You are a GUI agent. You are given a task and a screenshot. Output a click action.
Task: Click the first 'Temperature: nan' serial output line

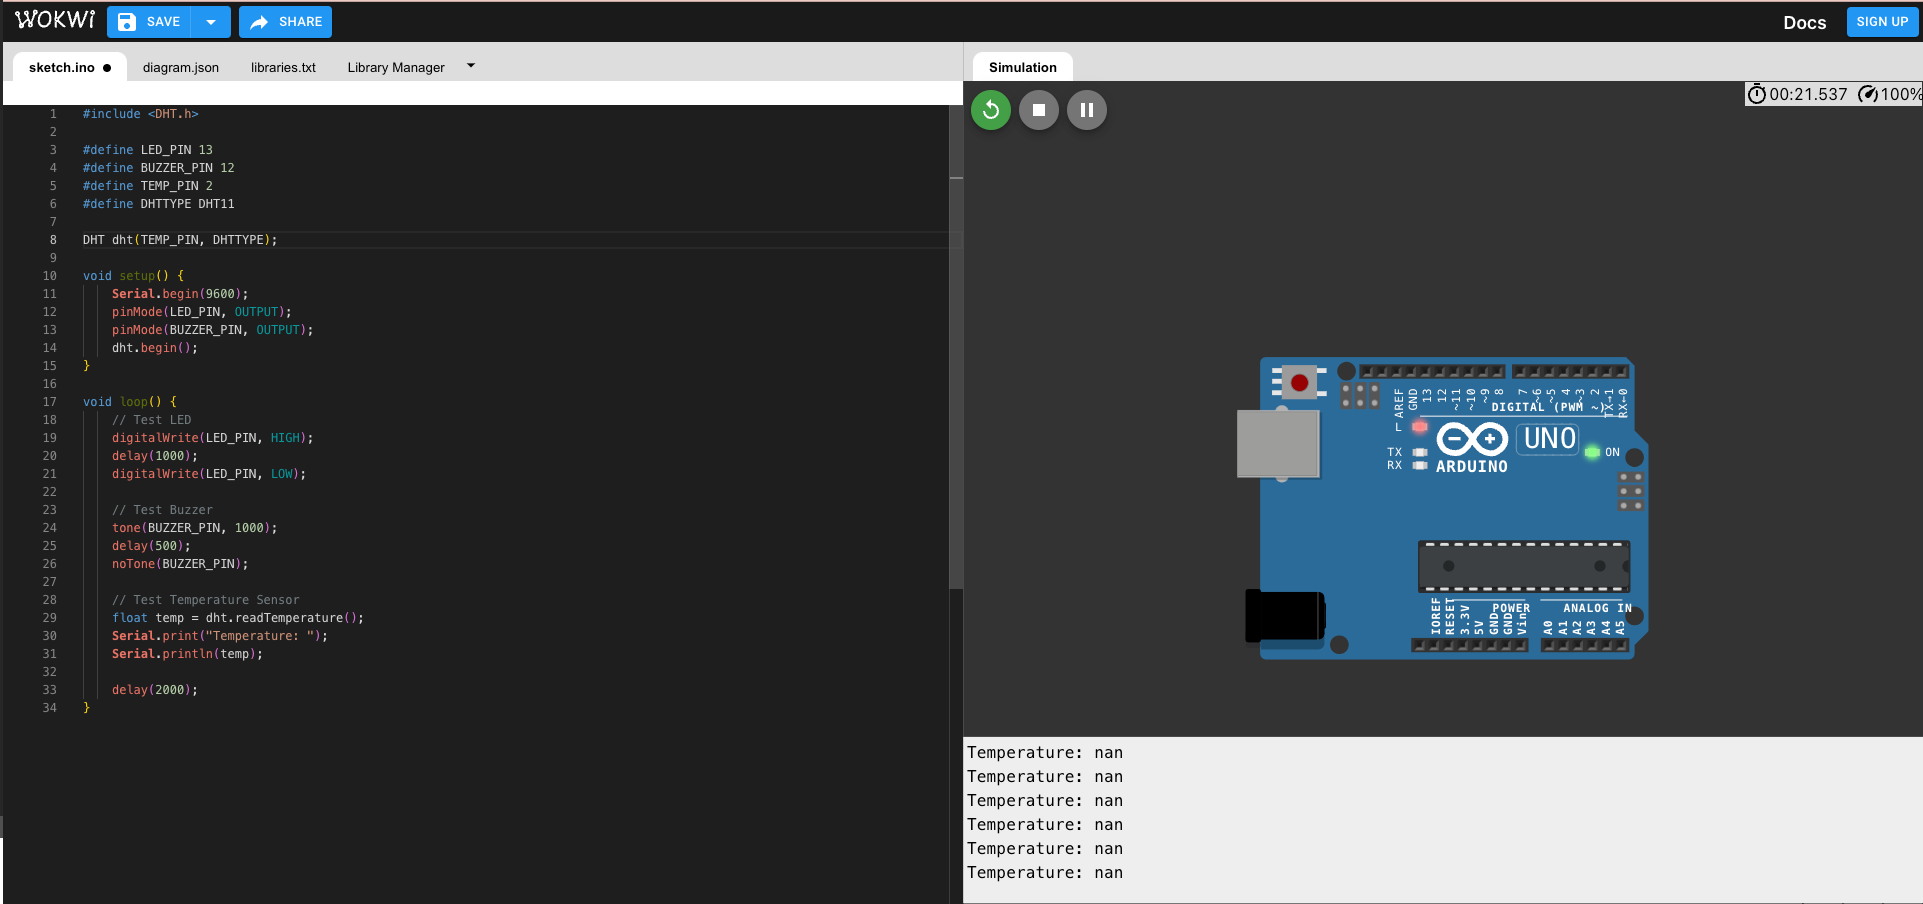[x=1045, y=753]
